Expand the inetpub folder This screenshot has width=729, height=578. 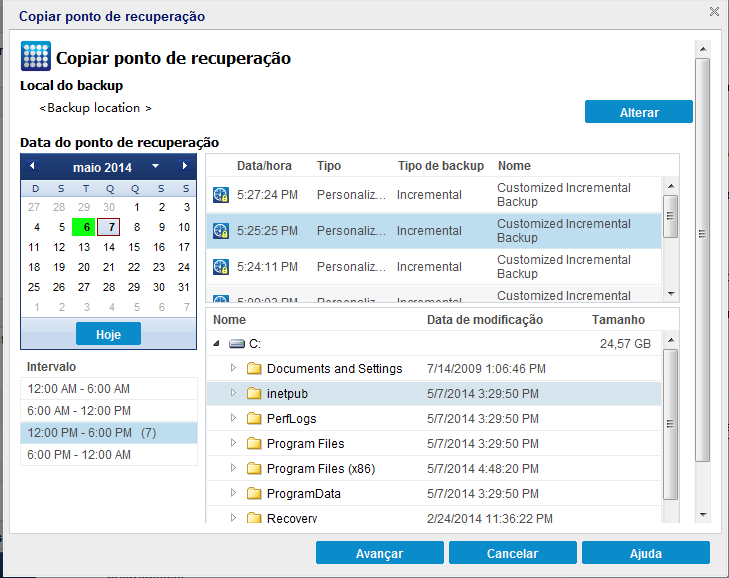coord(233,393)
